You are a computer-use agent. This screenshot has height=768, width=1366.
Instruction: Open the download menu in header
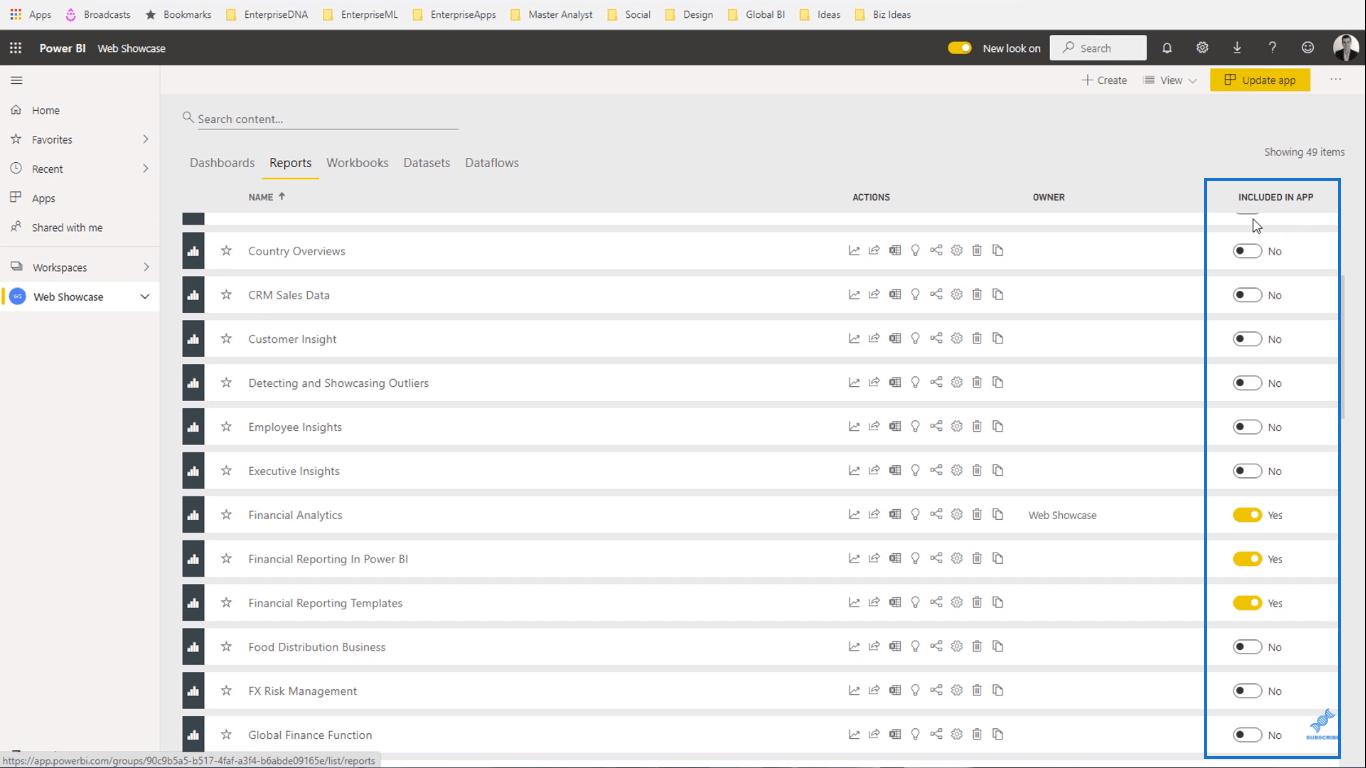click(x=1237, y=48)
